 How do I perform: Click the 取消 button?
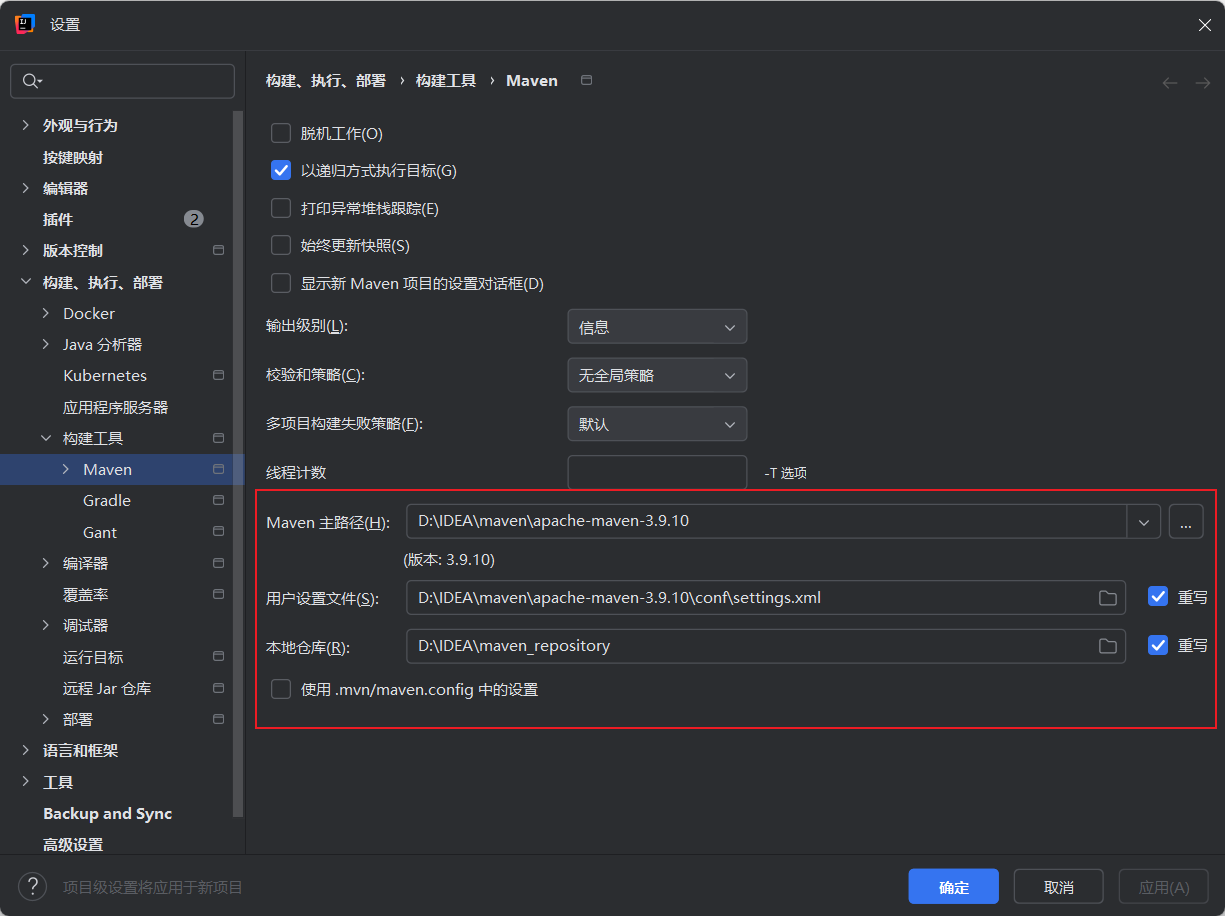(1058, 887)
